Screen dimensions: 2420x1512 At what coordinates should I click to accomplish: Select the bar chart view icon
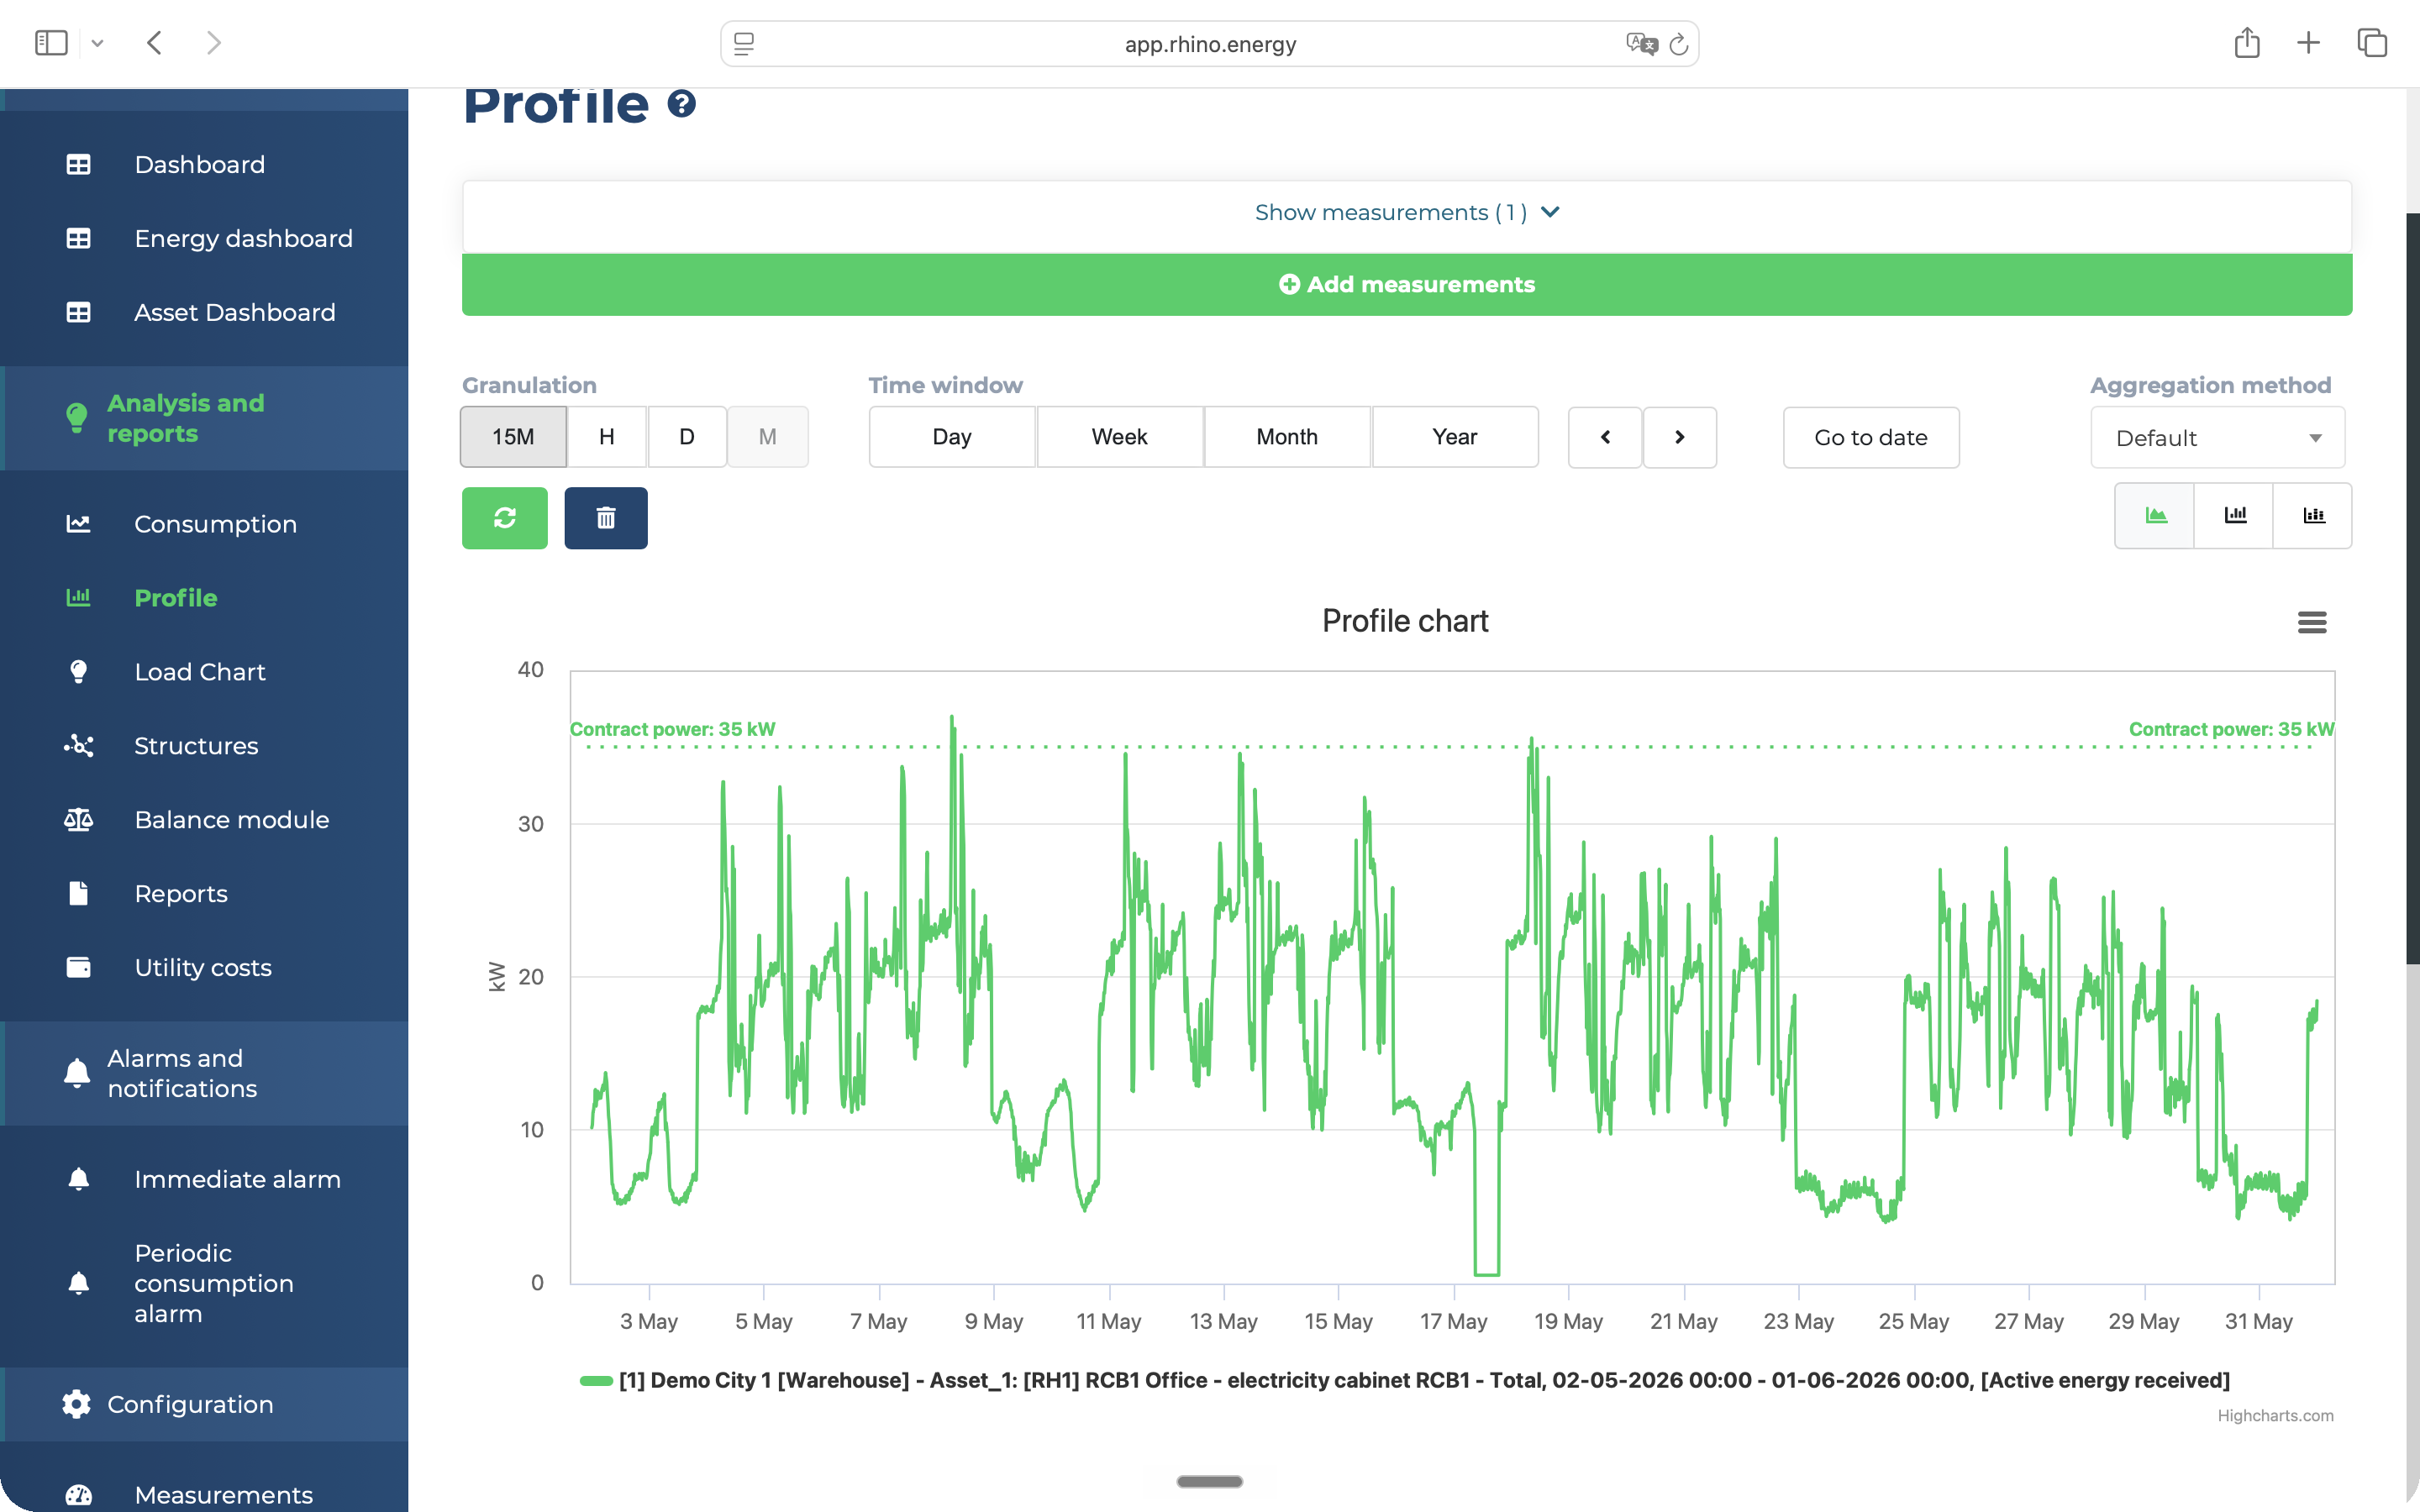[x=2234, y=516]
